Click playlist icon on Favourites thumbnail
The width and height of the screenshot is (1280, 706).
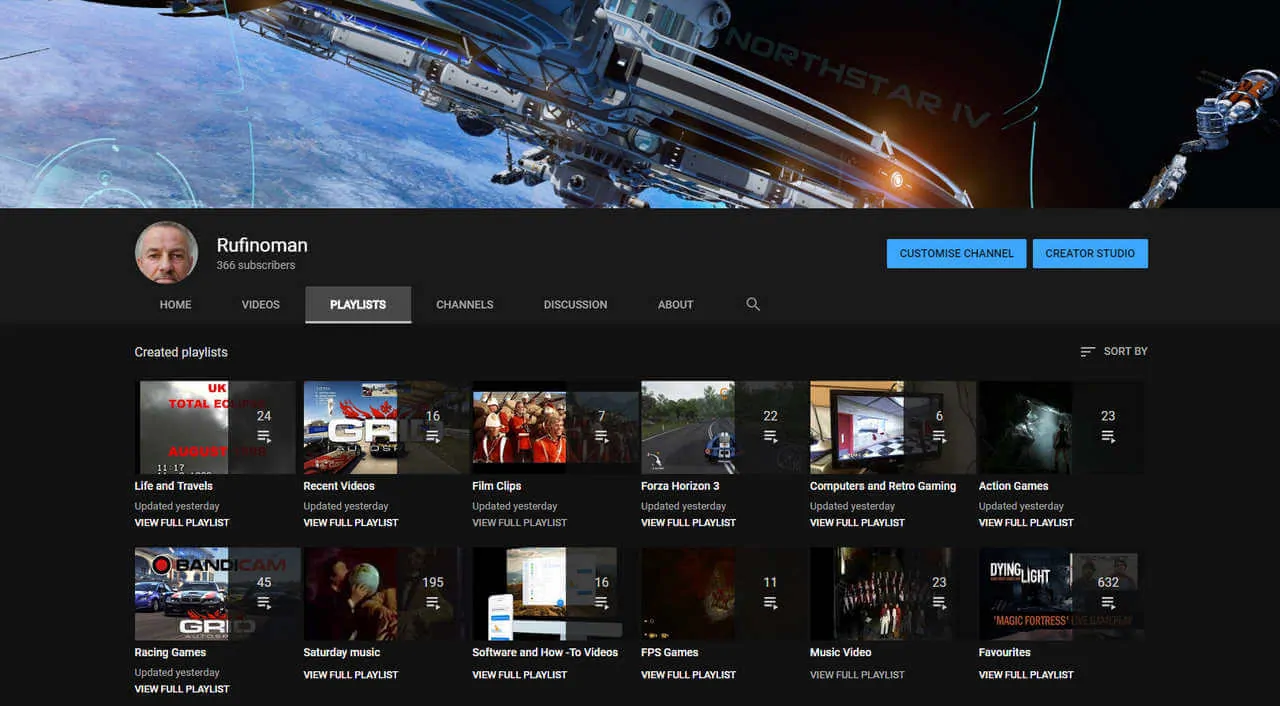point(1108,602)
